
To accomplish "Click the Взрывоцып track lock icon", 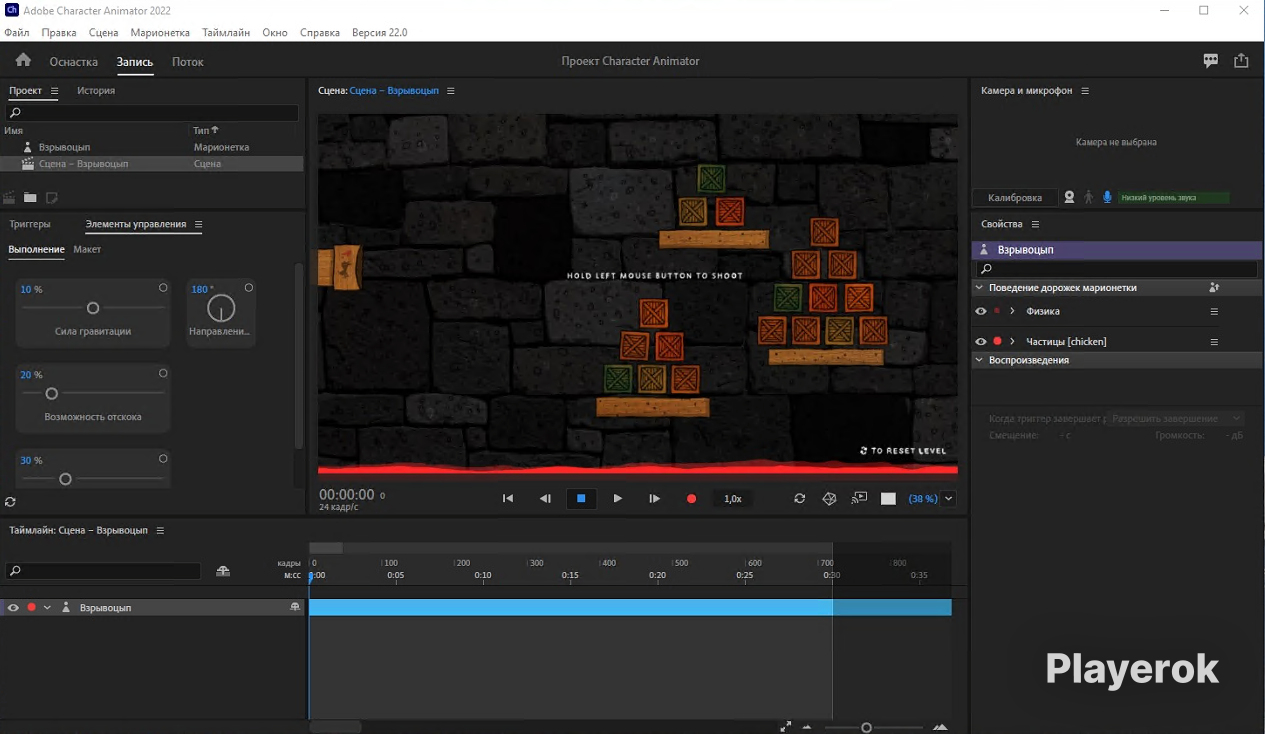I will 295,607.
